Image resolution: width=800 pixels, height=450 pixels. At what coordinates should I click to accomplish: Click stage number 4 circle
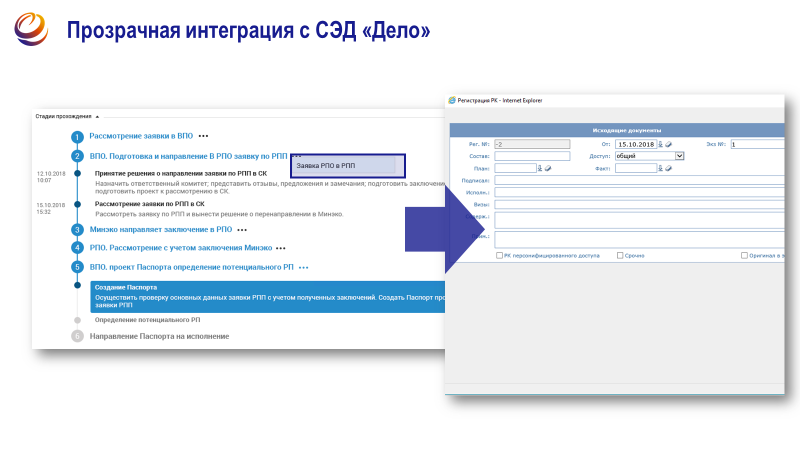[x=78, y=248]
